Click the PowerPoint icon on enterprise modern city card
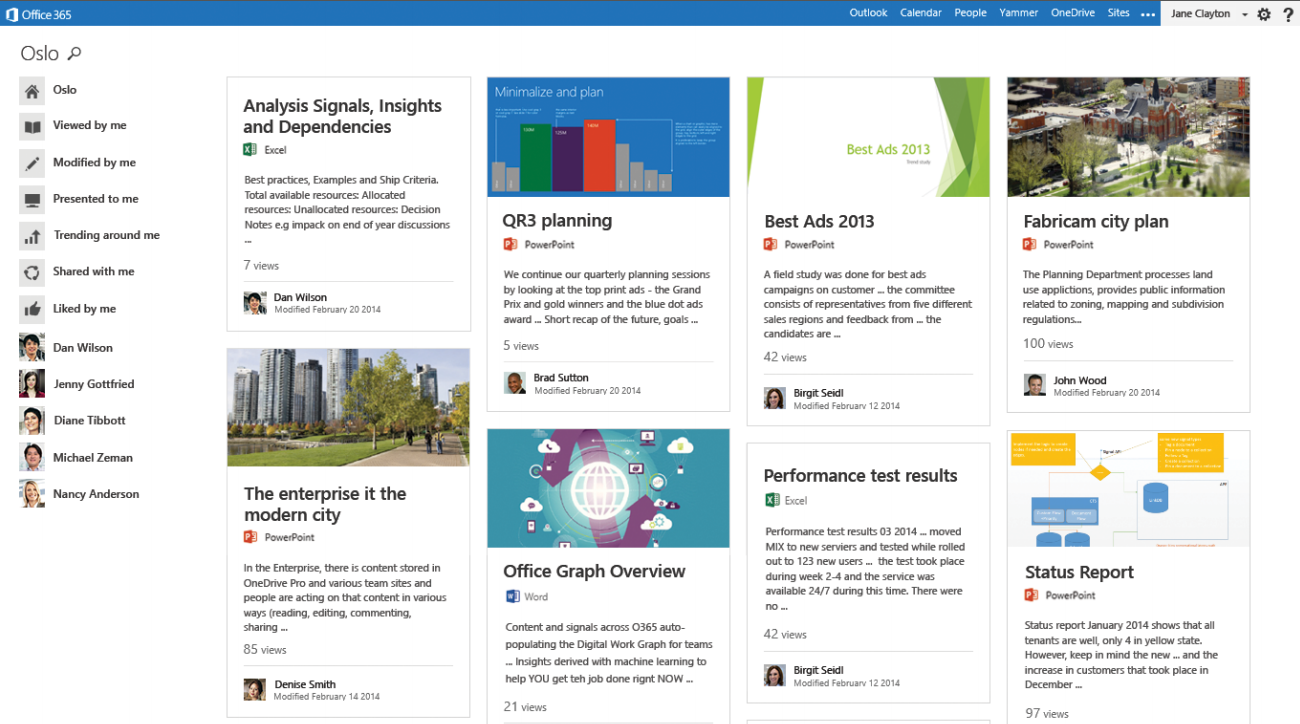This screenshot has height=724, width=1300. click(250, 537)
